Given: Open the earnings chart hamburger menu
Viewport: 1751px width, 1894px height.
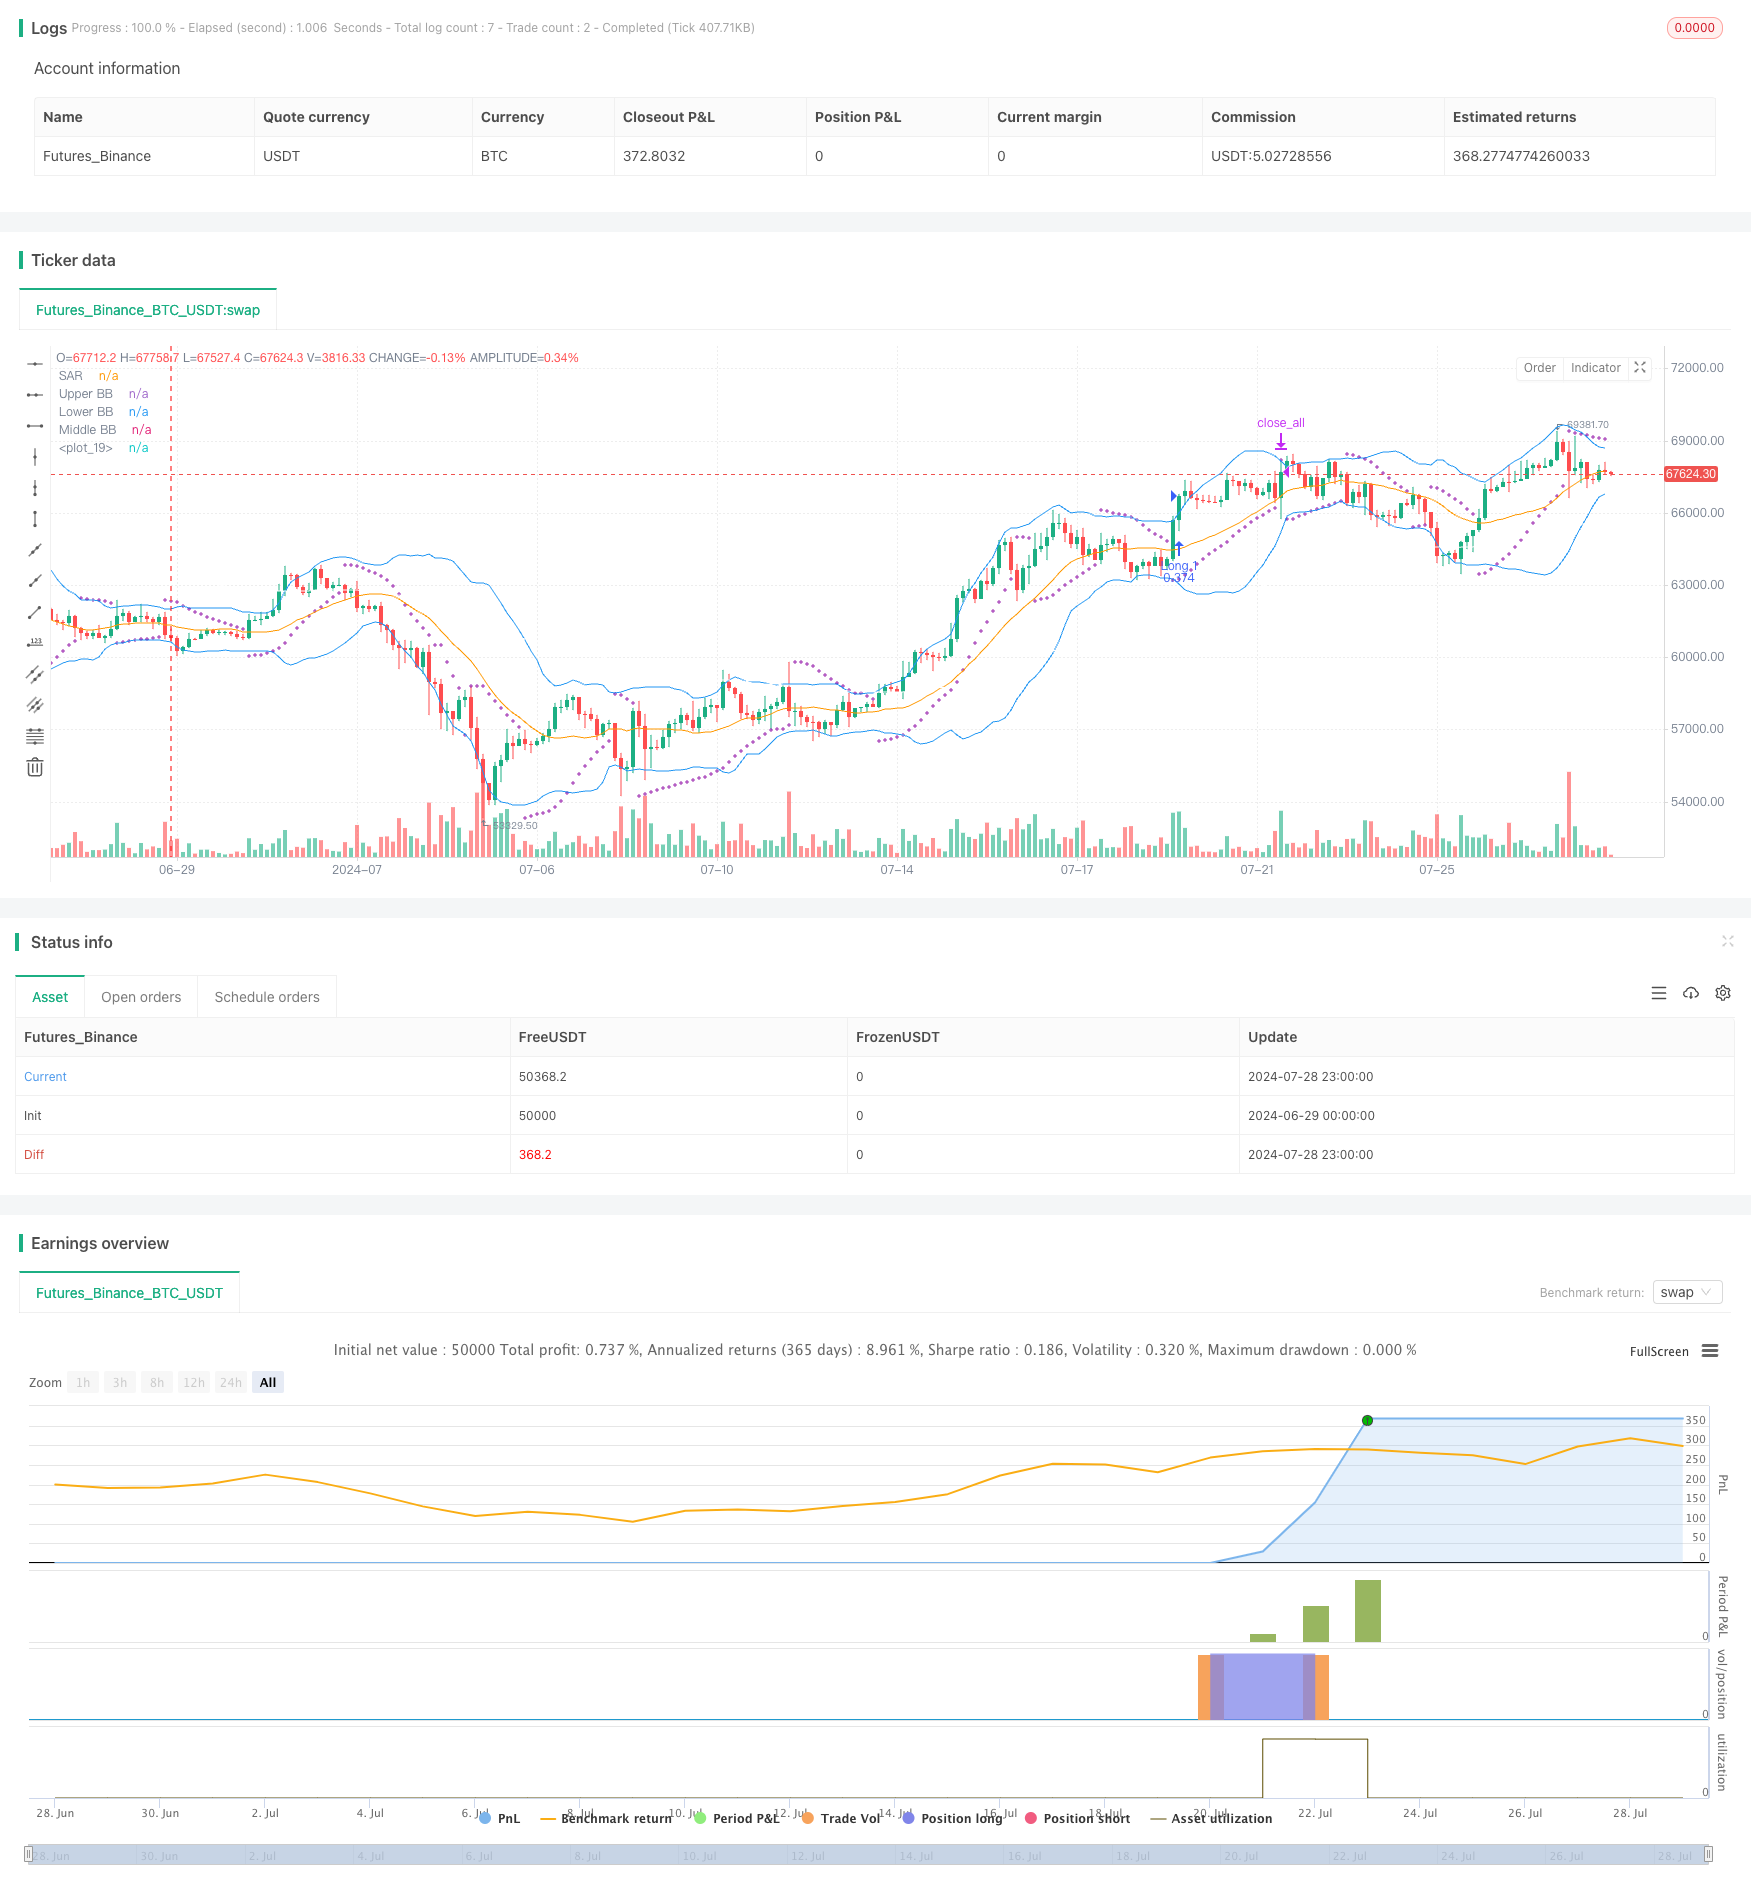Looking at the screenshot, I should (1710, 1351).
